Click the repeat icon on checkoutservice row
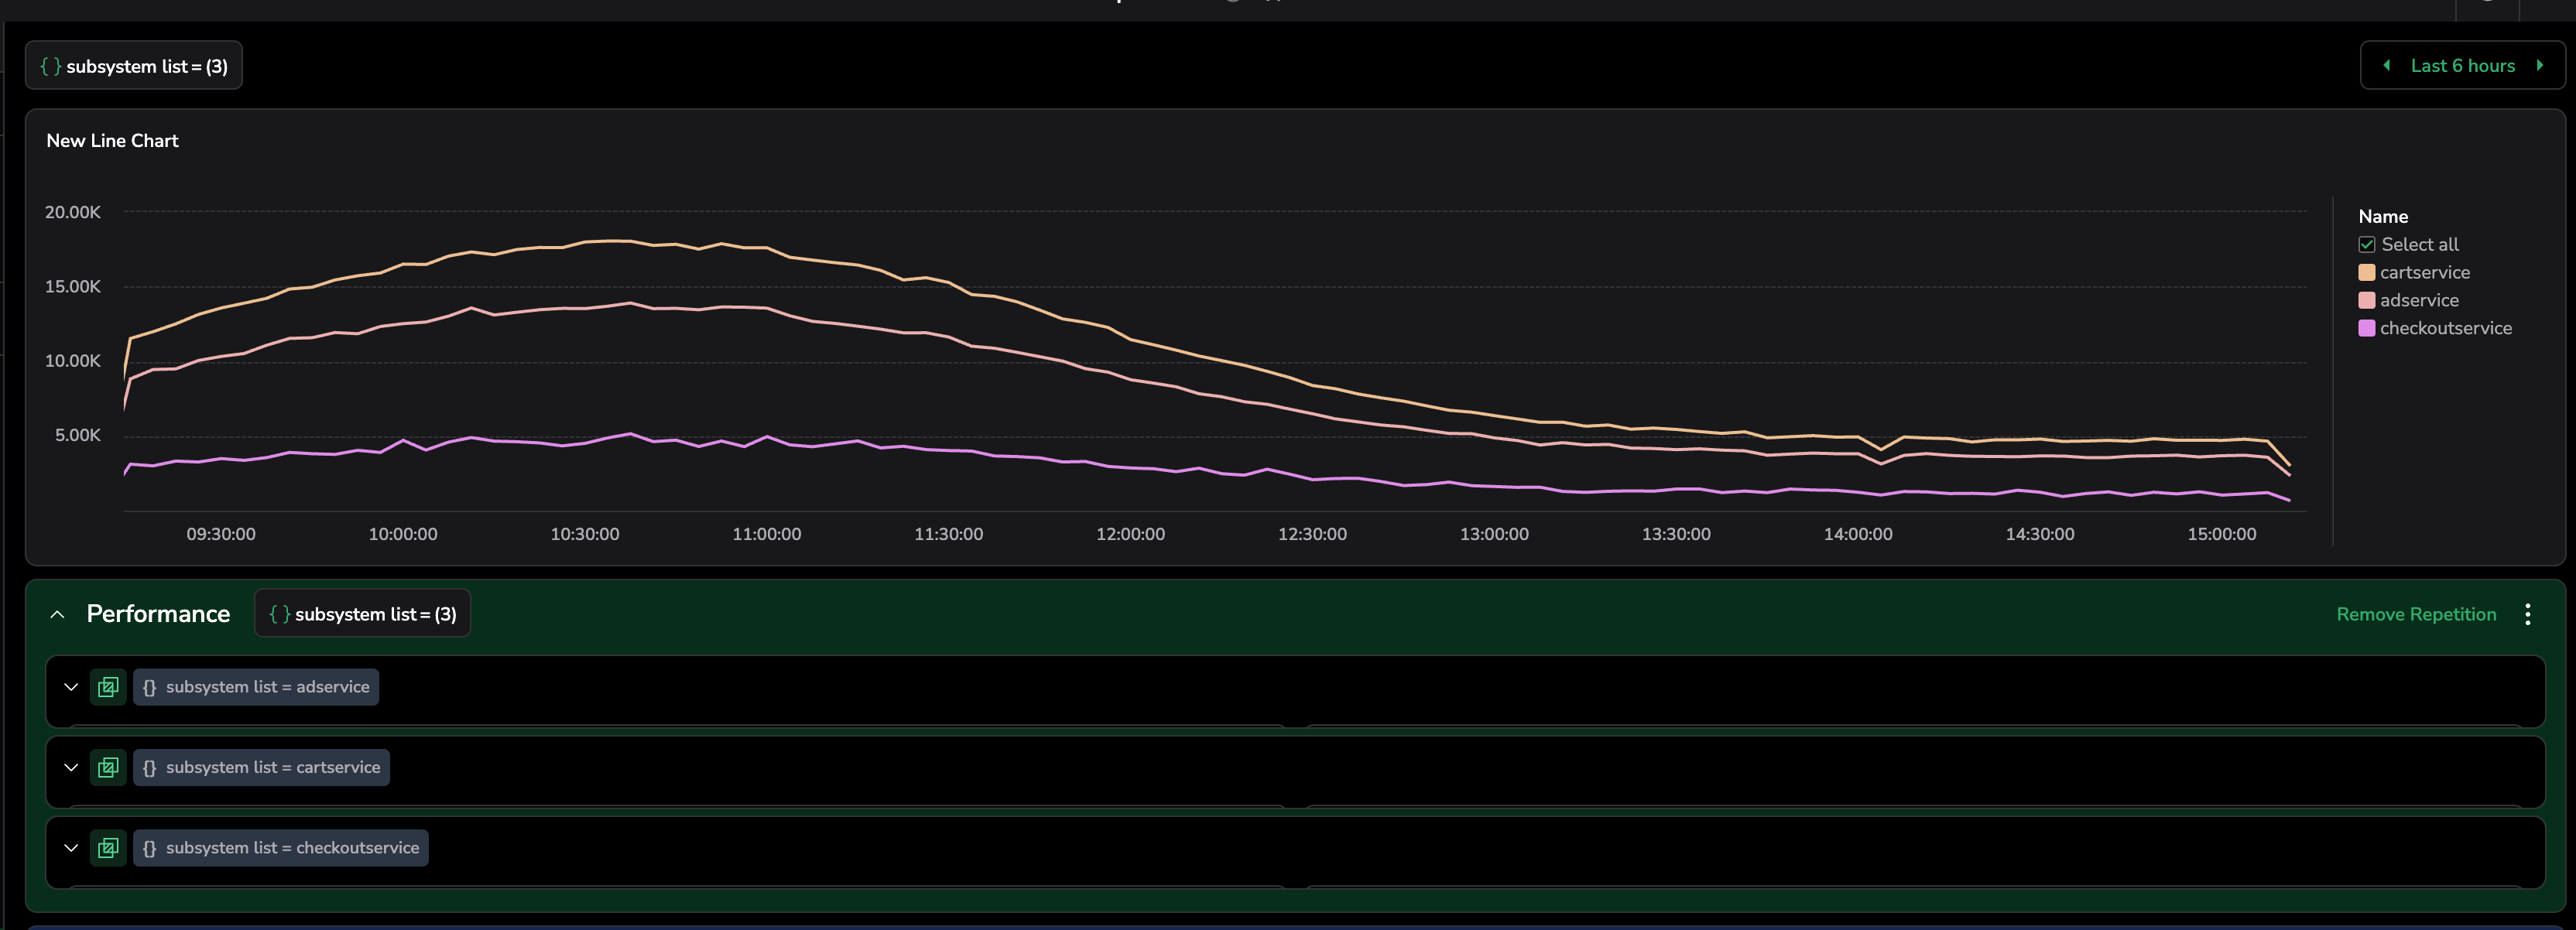The width and height of the screenshot is (2576, 930). coord(108,848)
